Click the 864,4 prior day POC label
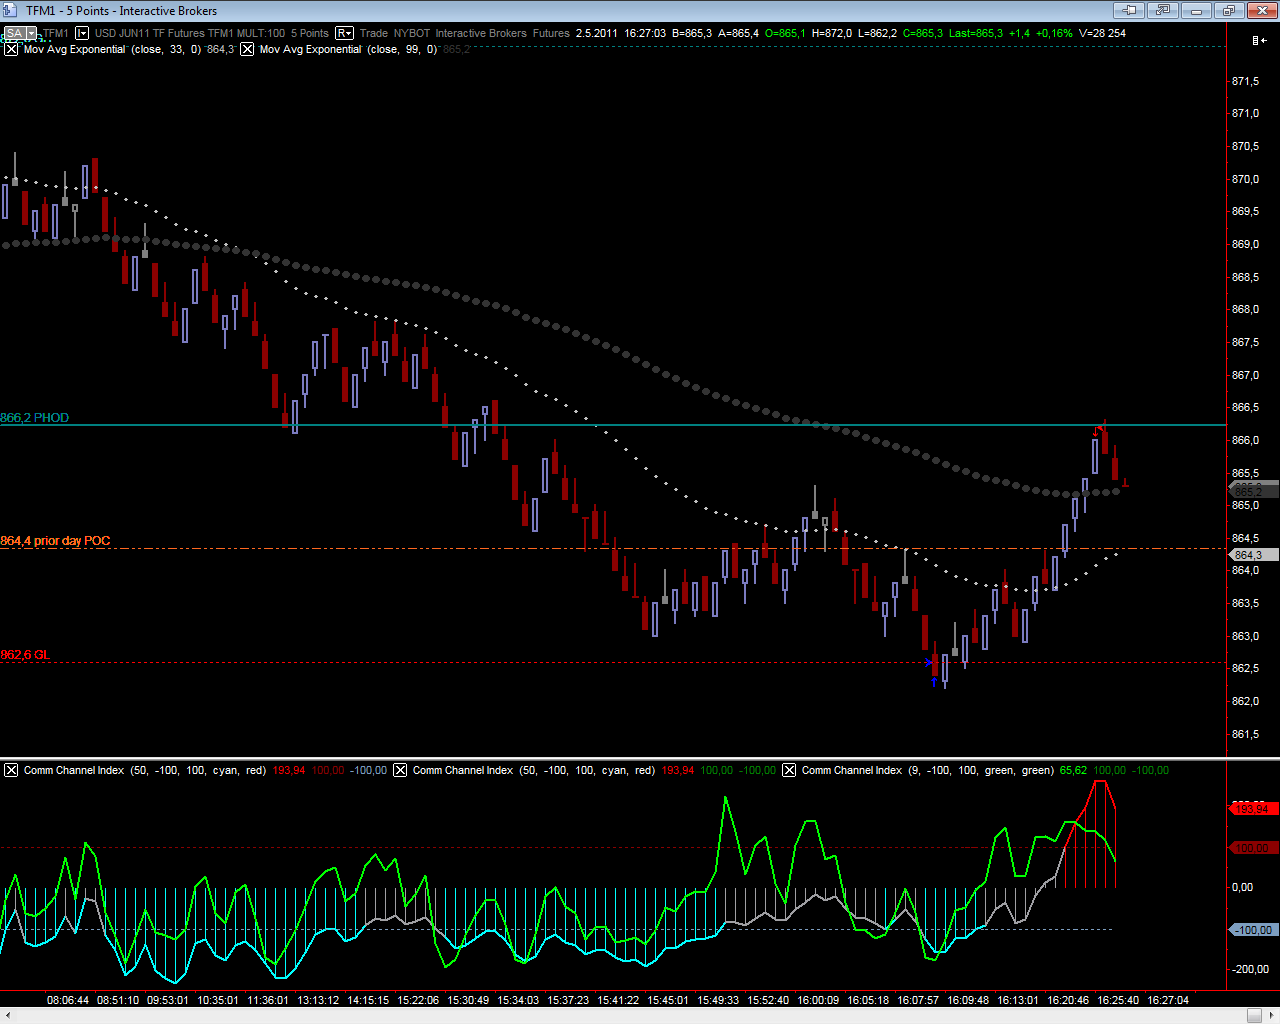This screenshot has height=1024, width=1280. pos(55,541)
